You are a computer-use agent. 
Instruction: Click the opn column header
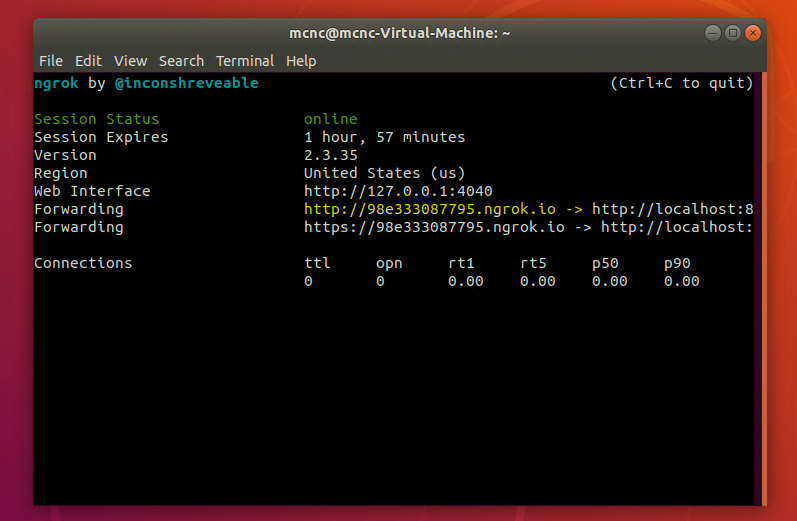(x=389, y=263)
